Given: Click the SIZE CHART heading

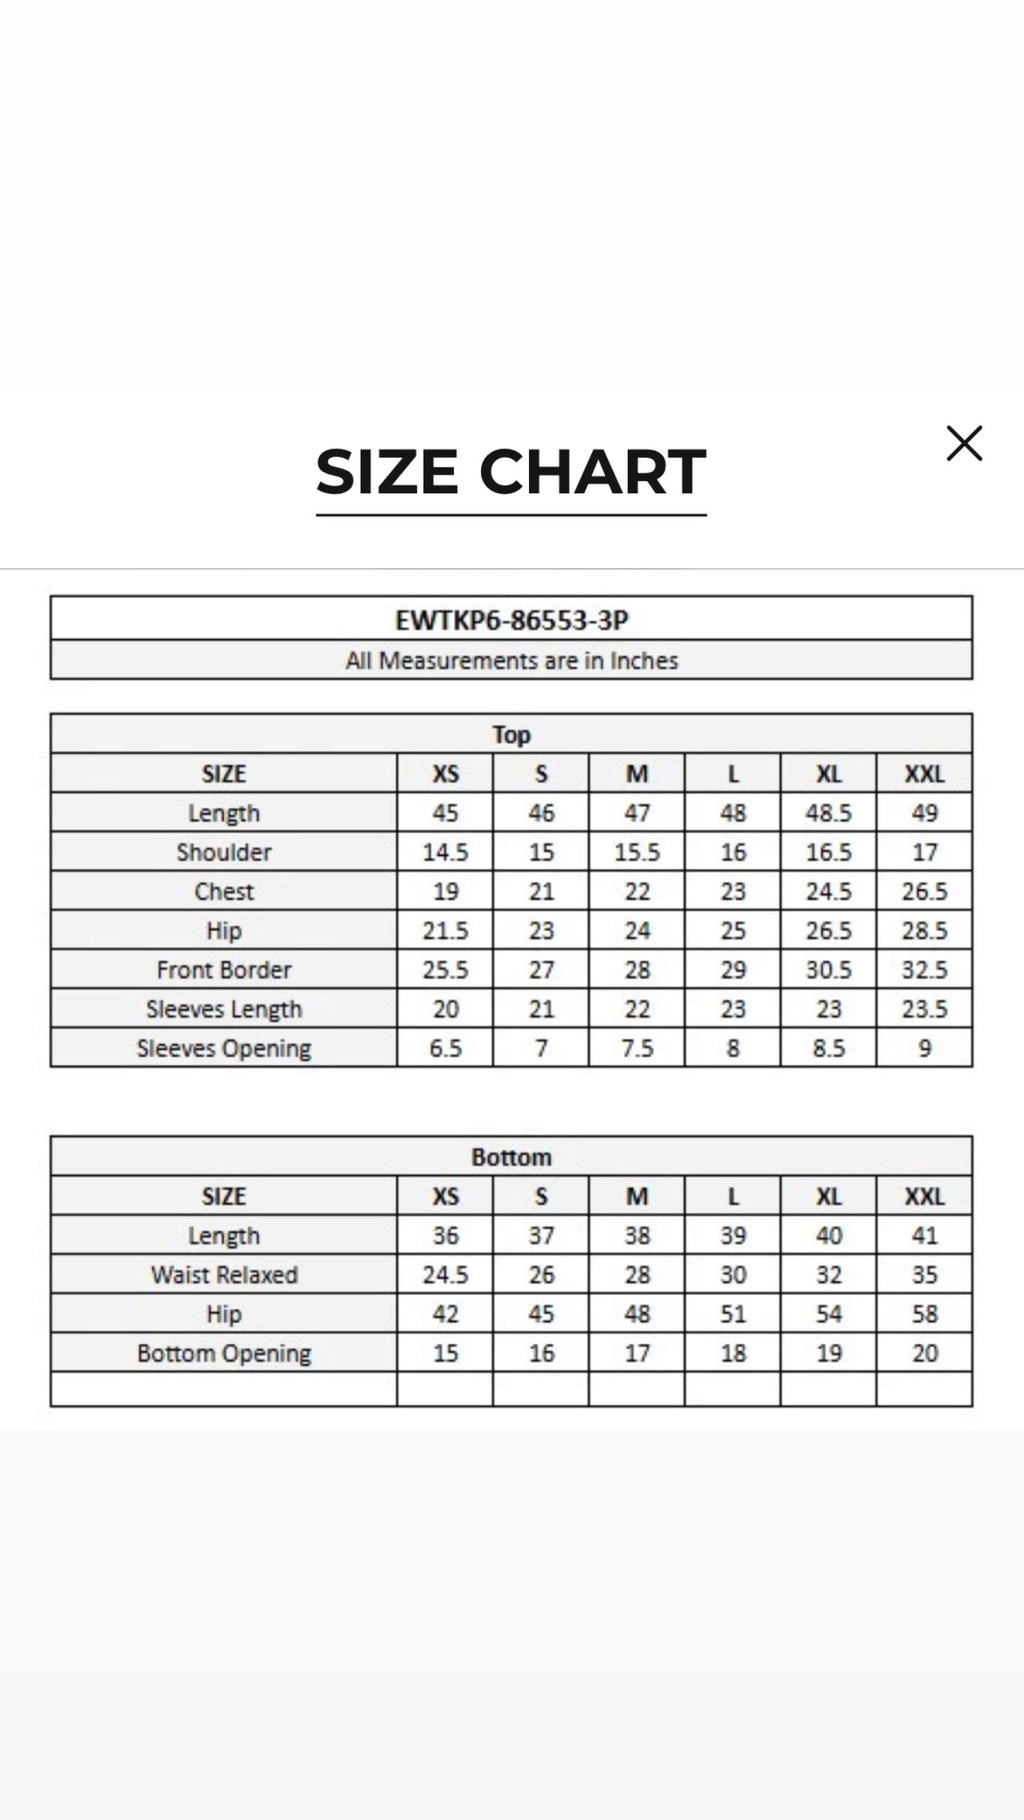Looking at the screenshot, I should pos(511,472).
